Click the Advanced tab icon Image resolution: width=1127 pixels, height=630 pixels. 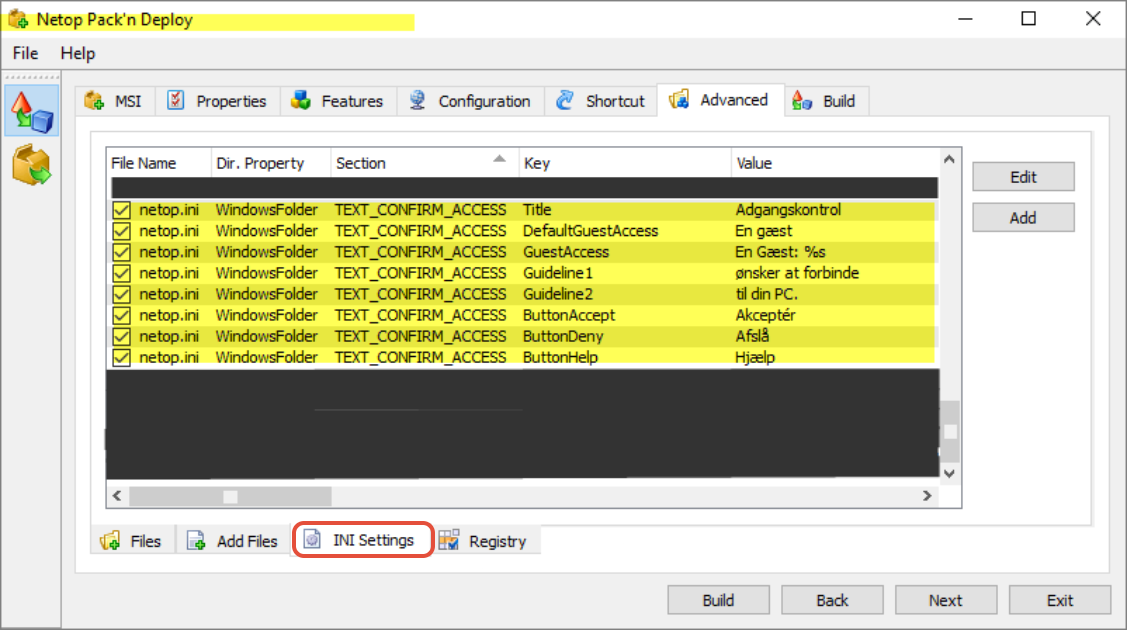679,100
